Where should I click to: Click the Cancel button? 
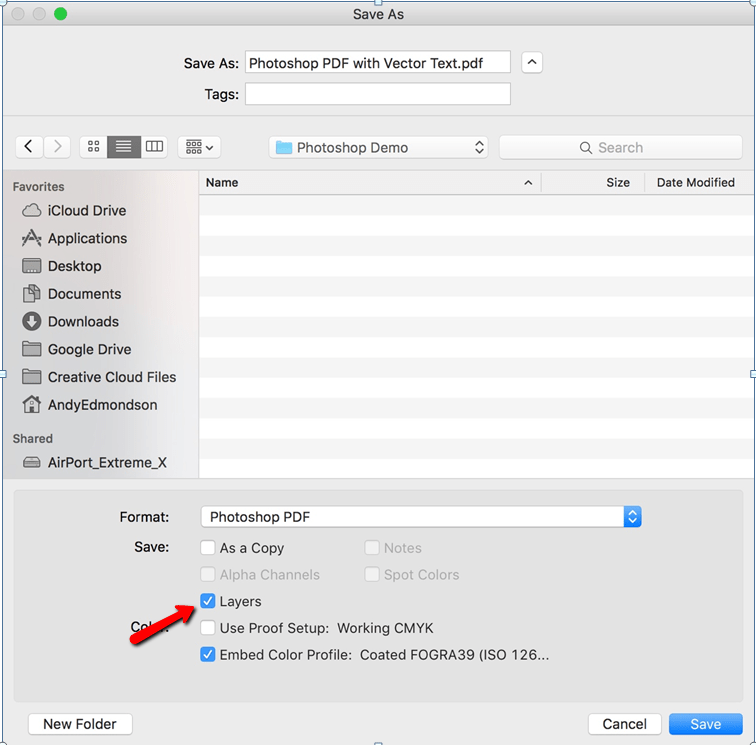(625, 724)
